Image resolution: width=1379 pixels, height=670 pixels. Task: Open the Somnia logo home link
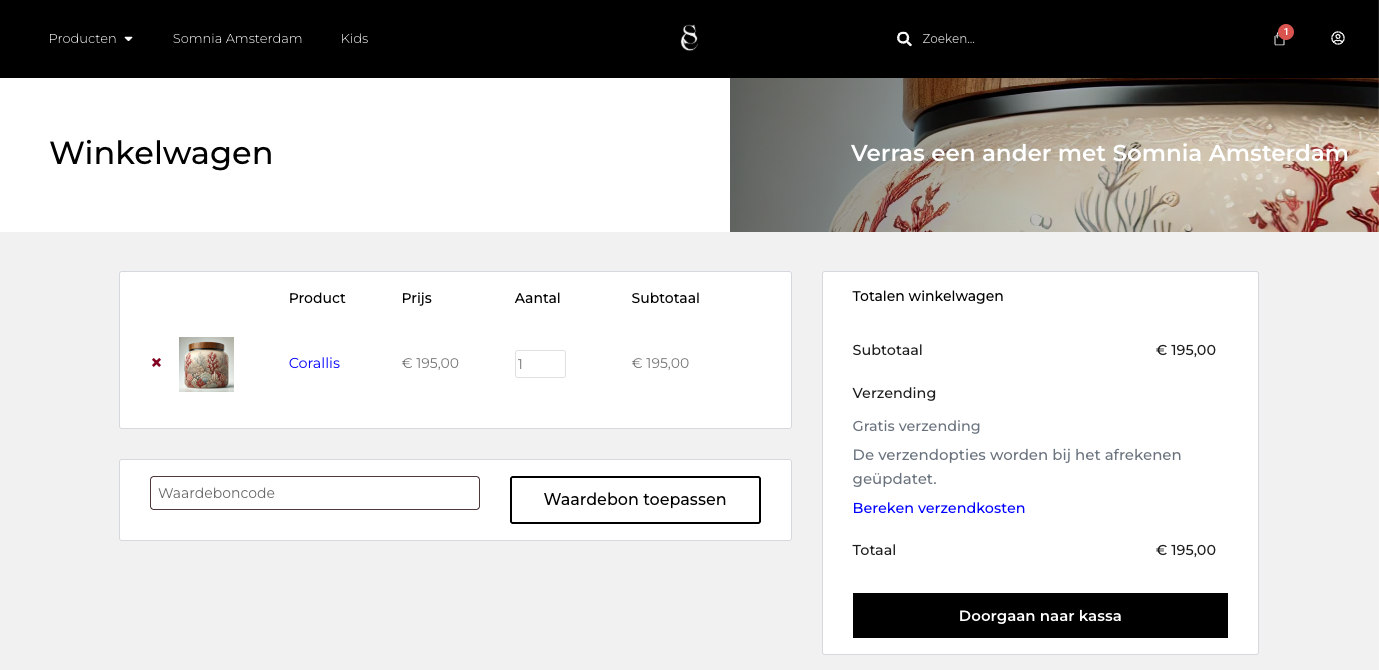click(x=689, y=38)
